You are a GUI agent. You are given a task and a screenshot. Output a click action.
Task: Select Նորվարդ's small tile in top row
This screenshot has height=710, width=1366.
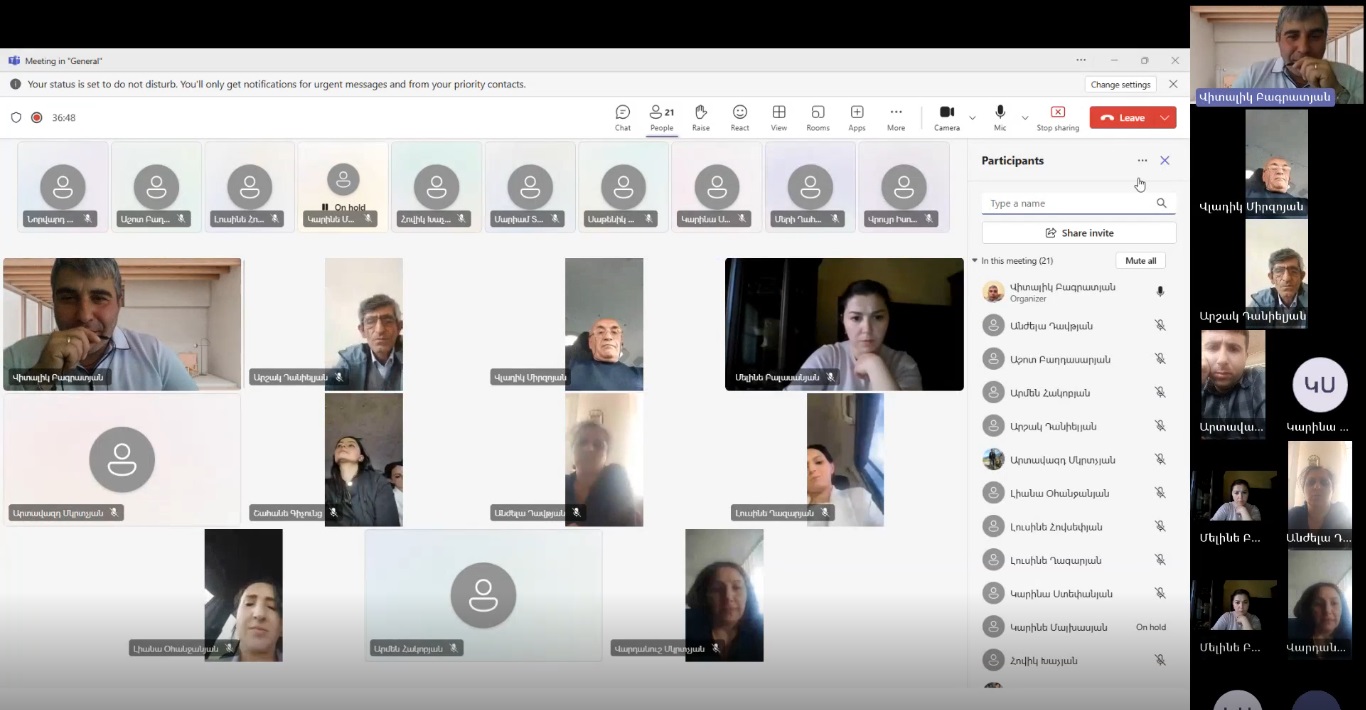coord(63,187)
